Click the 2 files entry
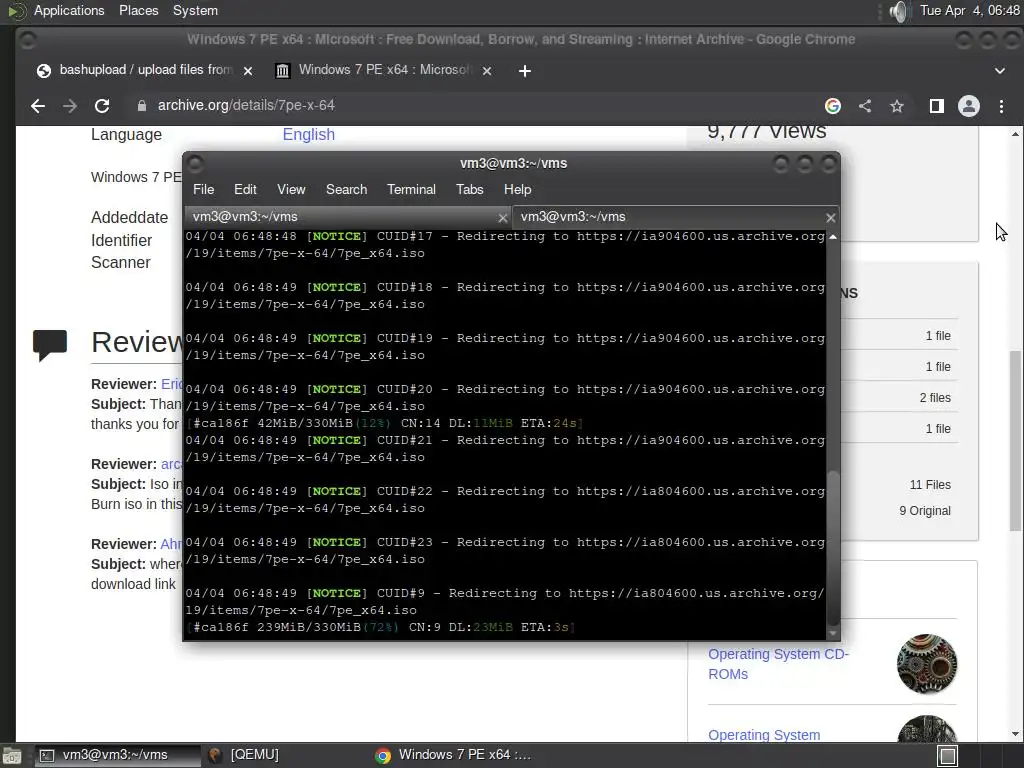The image size is (1024, 768). [935, 398]
